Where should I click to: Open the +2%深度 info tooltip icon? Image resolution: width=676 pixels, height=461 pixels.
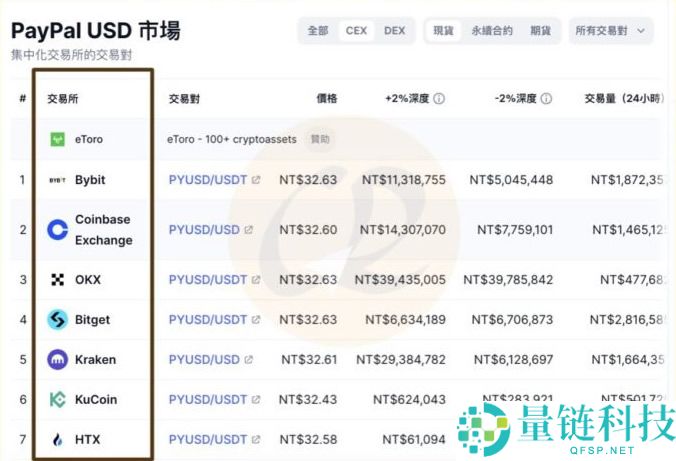pyautogui.click(x=439, y=99)
